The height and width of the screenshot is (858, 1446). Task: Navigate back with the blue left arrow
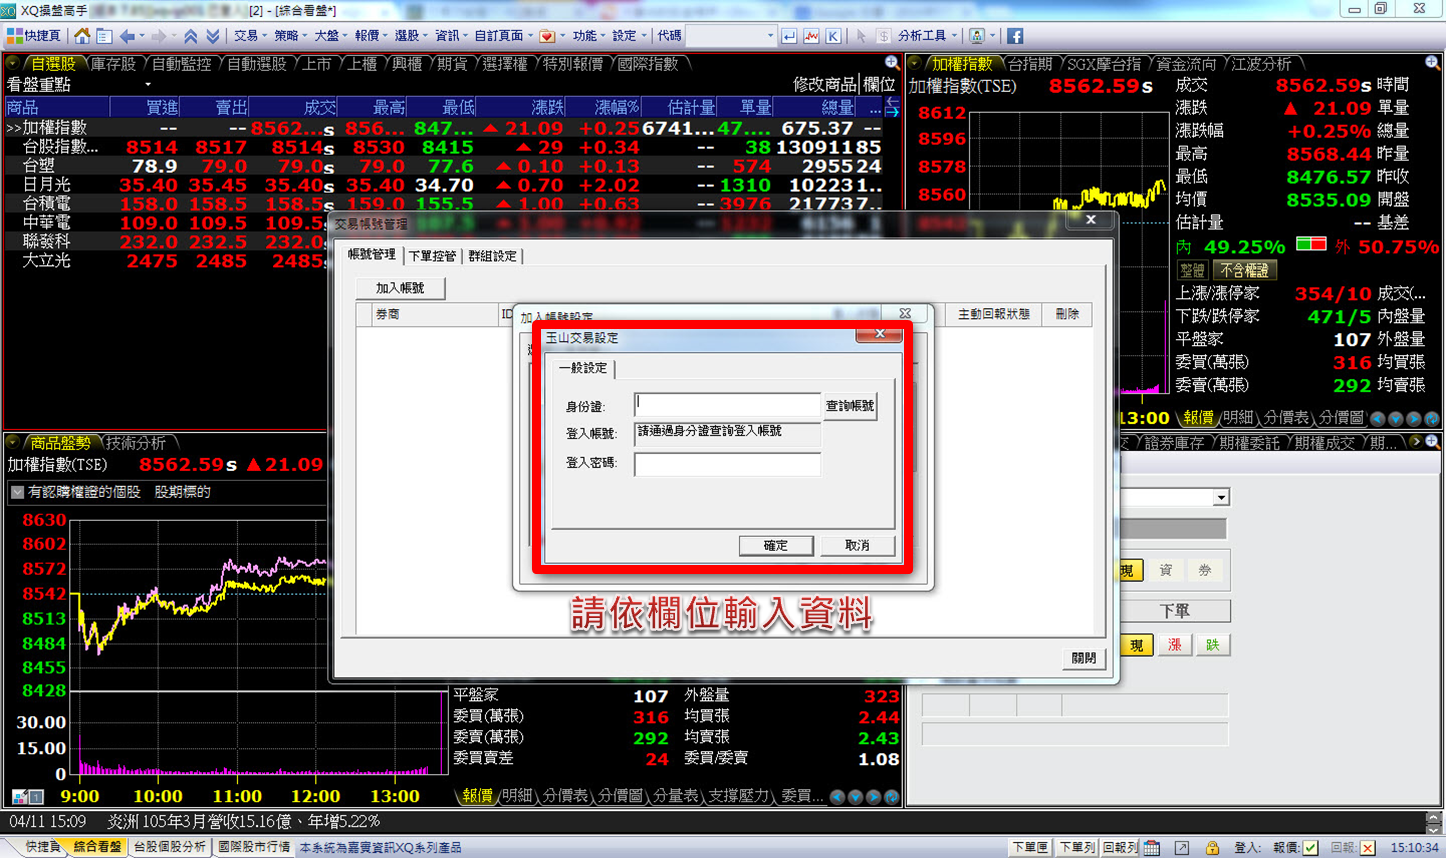pos(127,36)
